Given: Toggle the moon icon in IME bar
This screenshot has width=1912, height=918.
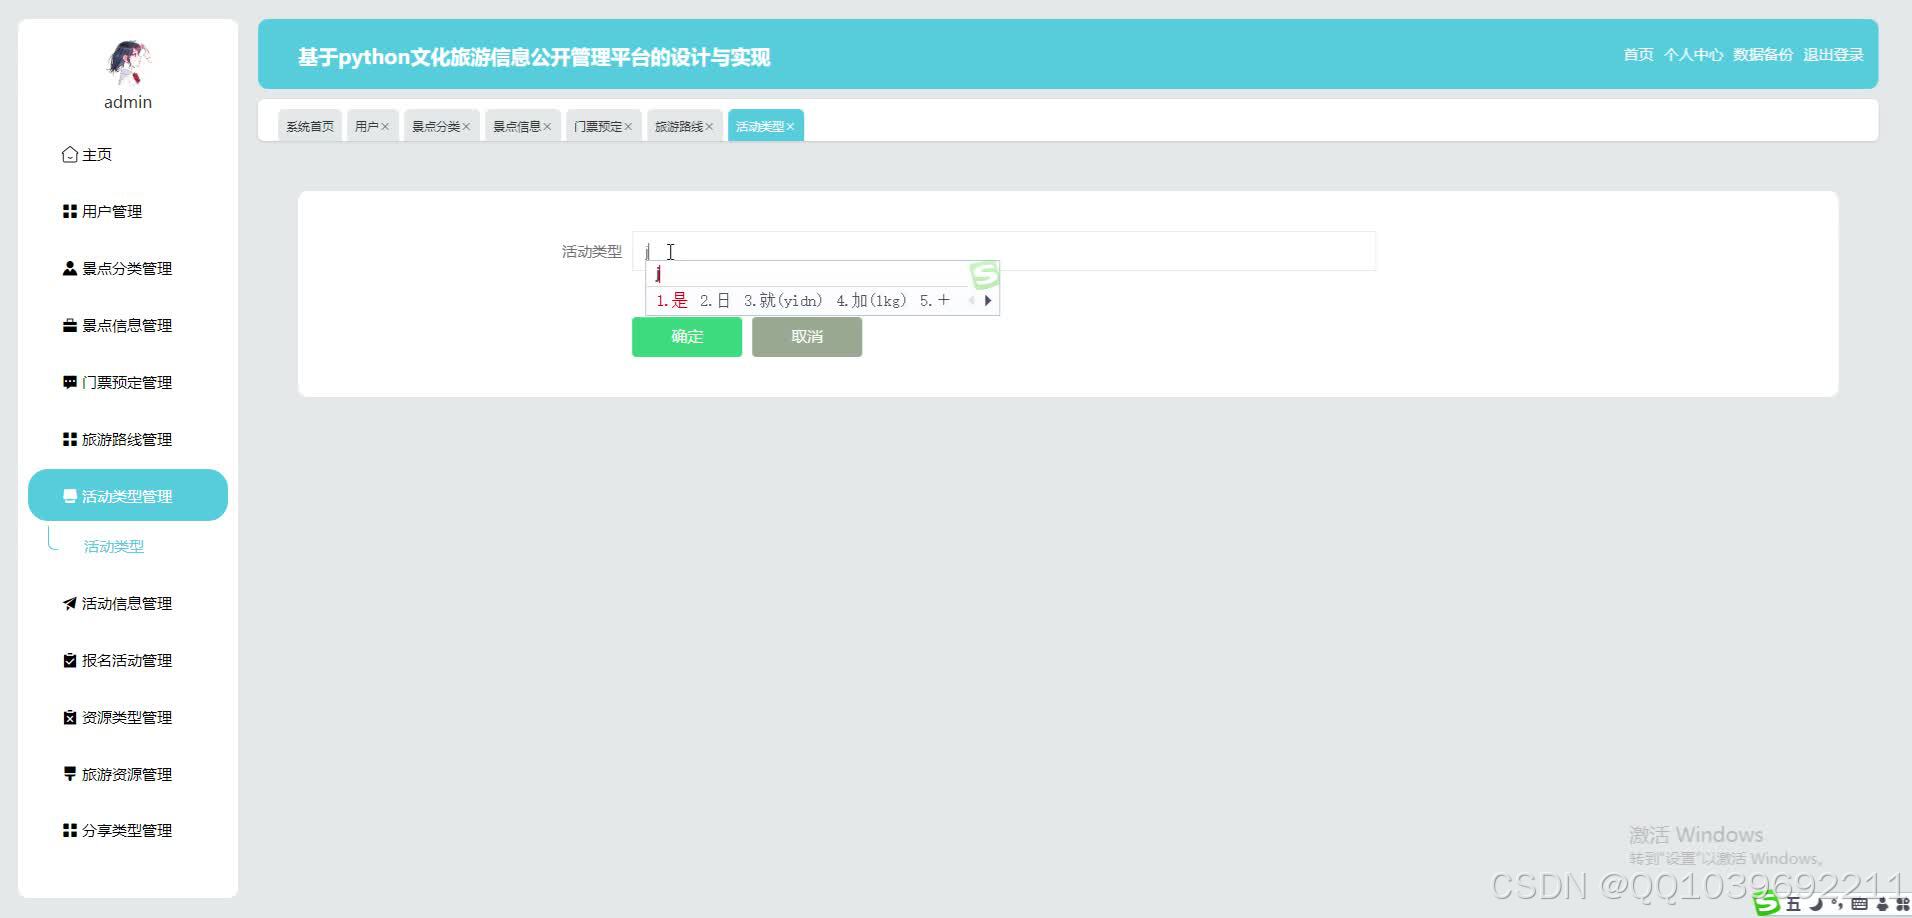Looking at the screenshot, I should [x=1815, y=905].
